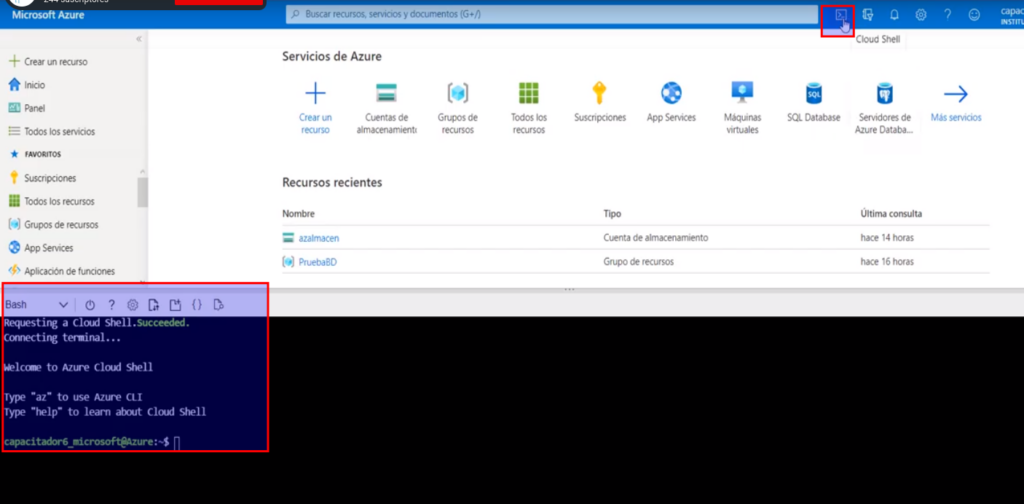1024x504 pixels.
Task: Open Grupos de recursos service tile
Action: coord(458,108)
